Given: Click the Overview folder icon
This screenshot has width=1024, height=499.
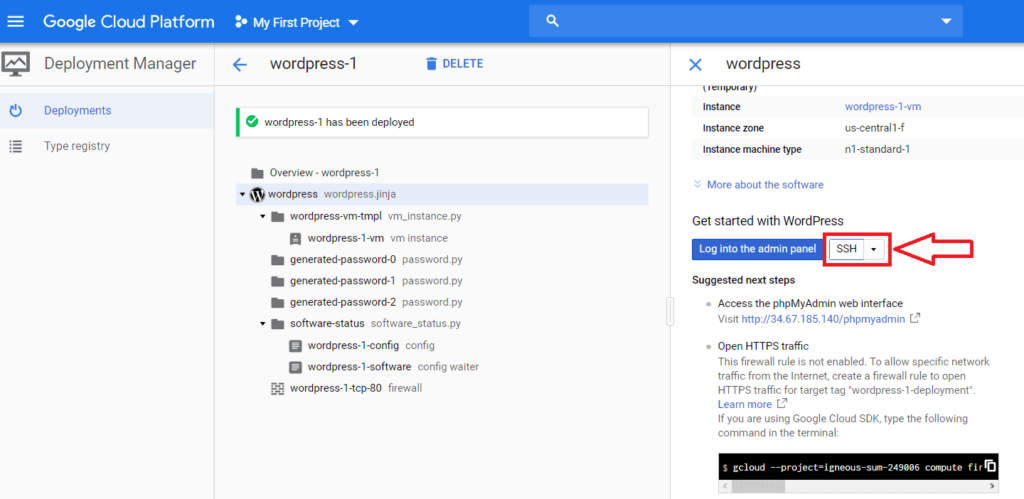Looking at the screenshot, I should (x=257, y=173).
